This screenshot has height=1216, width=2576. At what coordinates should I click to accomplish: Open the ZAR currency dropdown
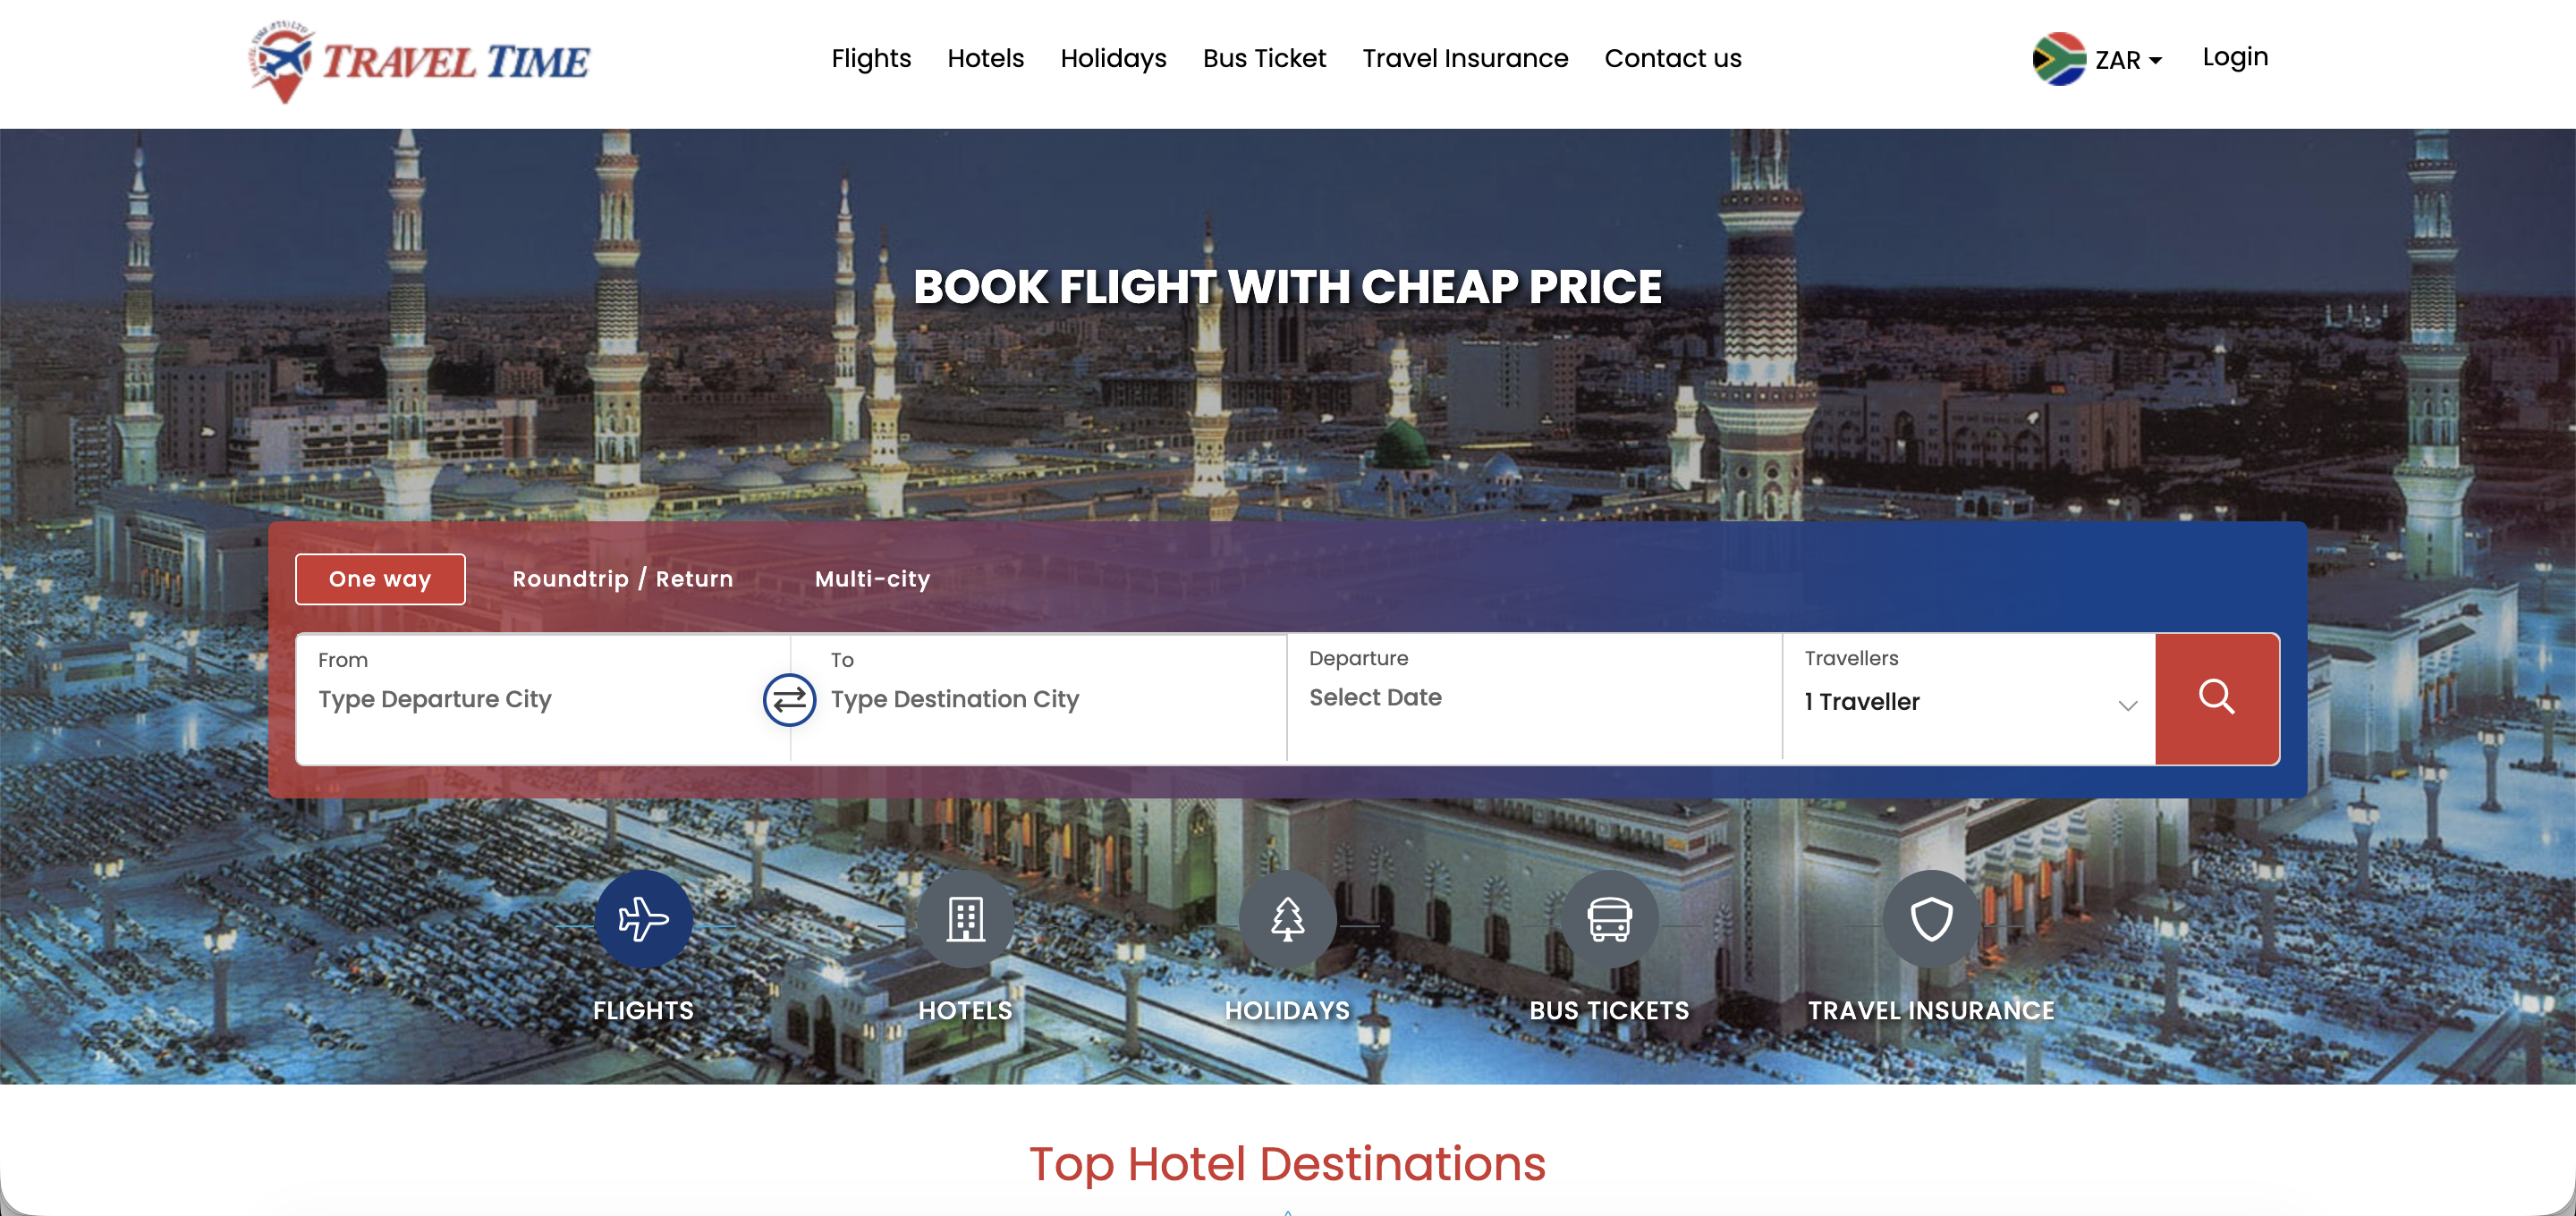click(x=2128, y=60)
